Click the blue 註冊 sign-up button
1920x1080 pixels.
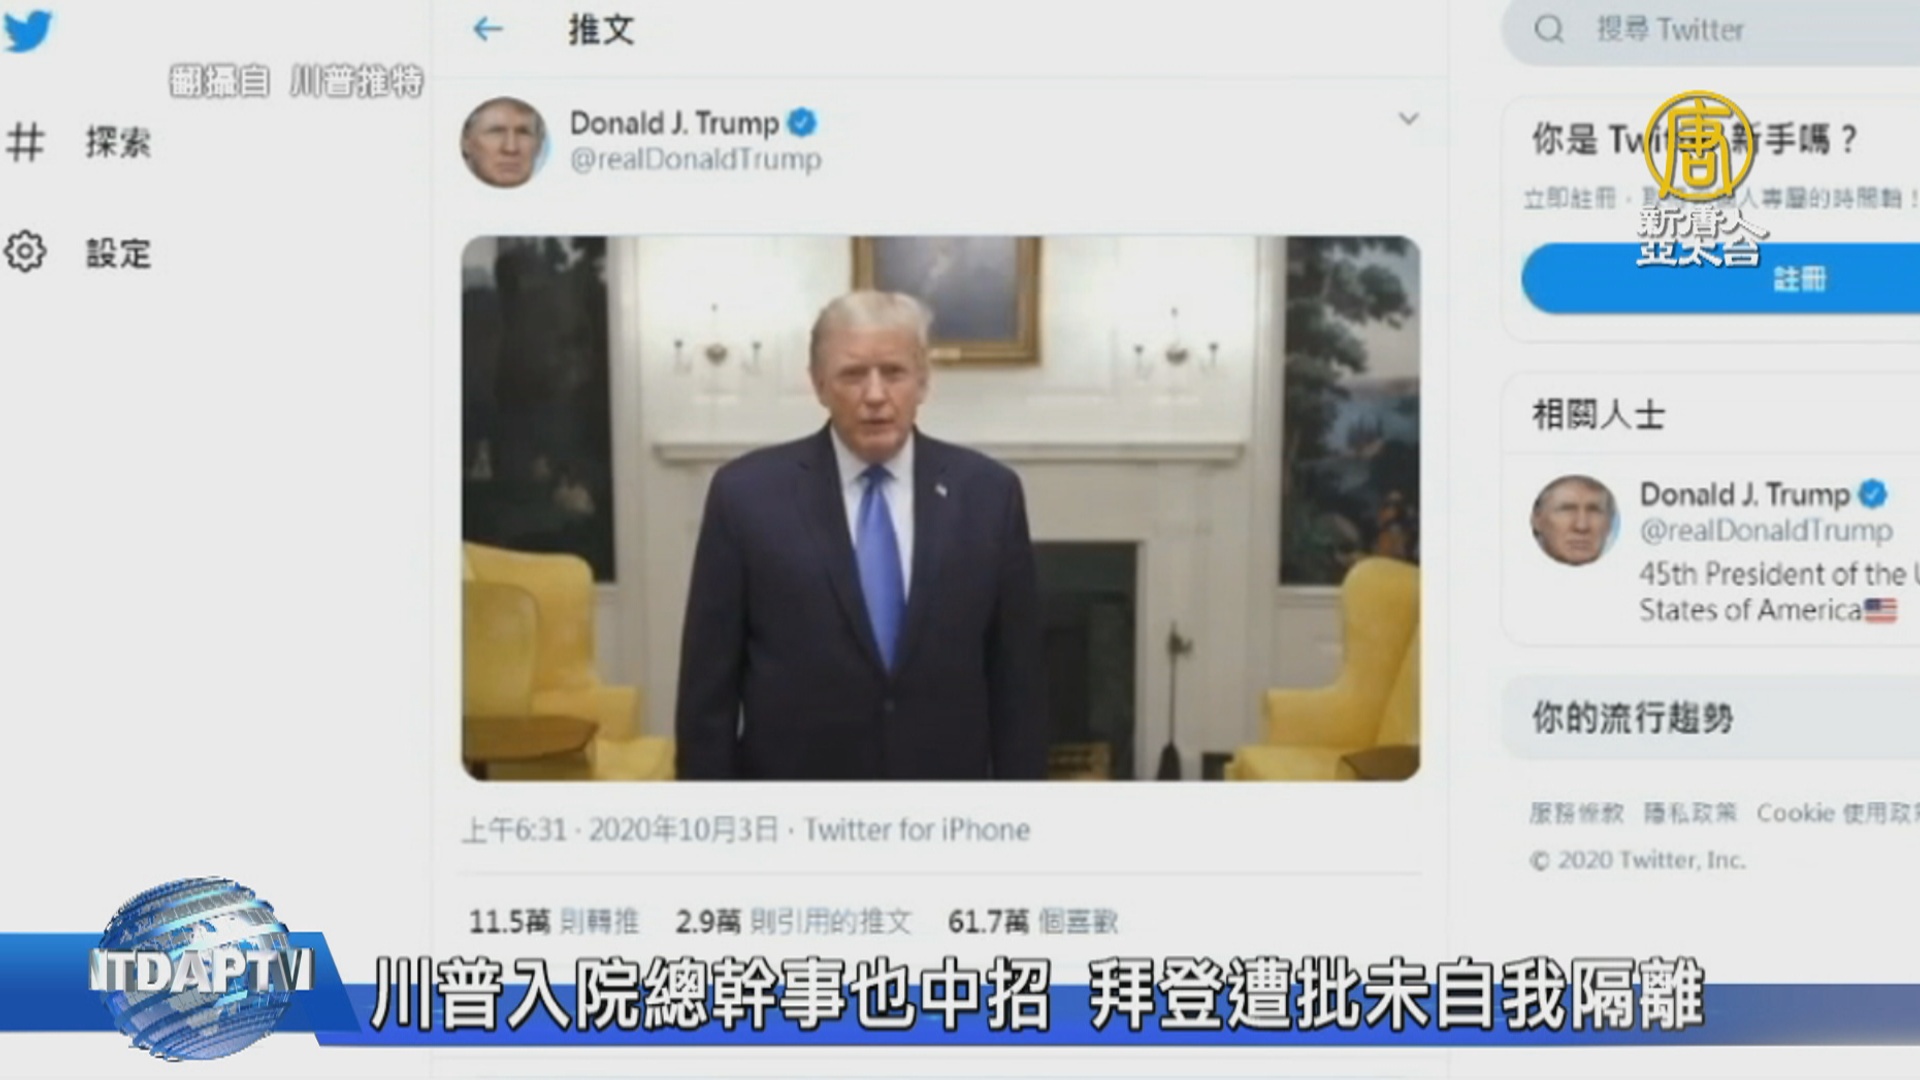pyautogui.click(x=1721, y=278)
